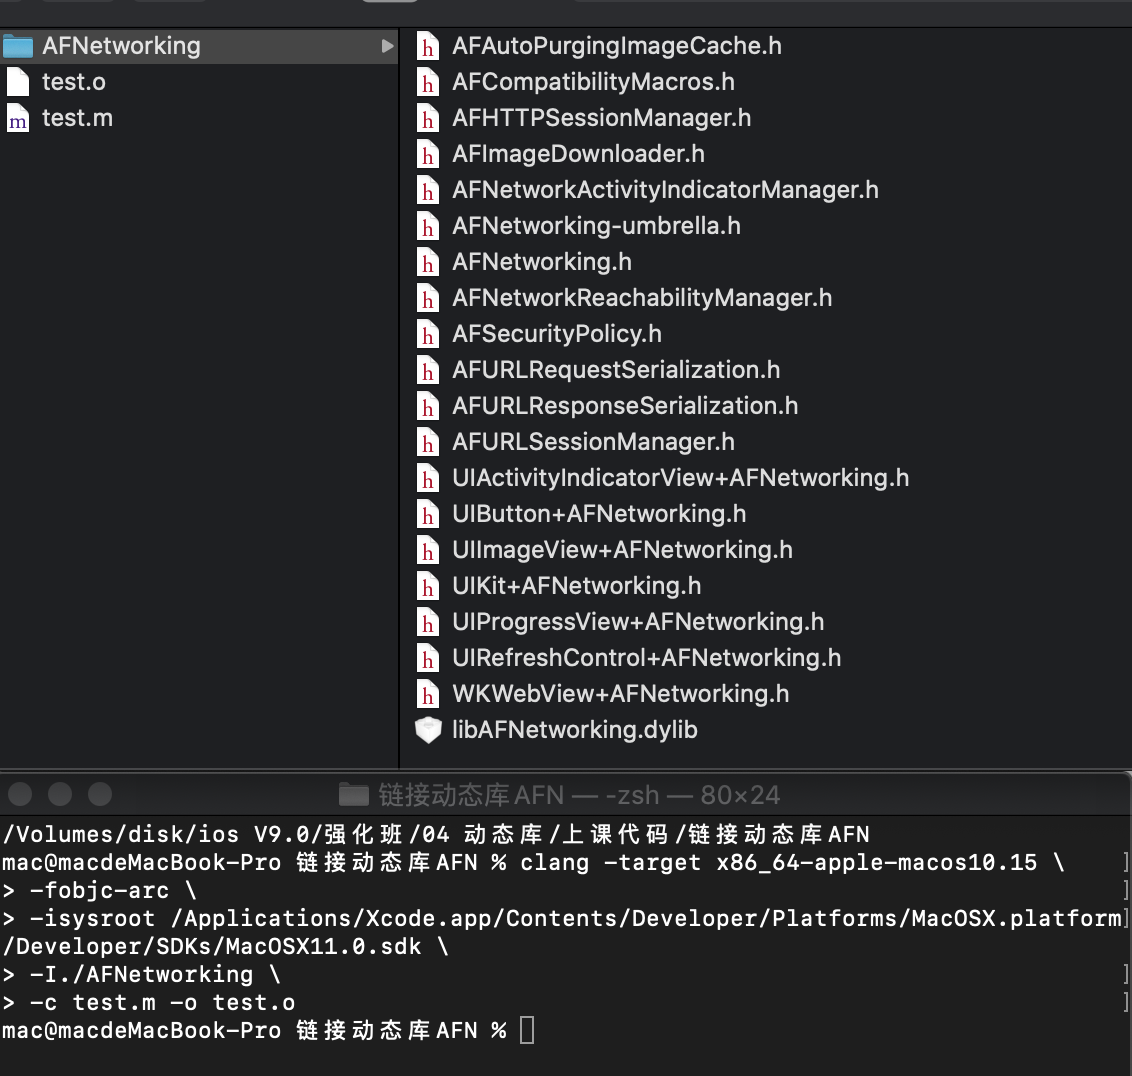Click the terminal title bar folder icon
This screenshot has height=1076, width=1132.
click(x=354, y=794)
